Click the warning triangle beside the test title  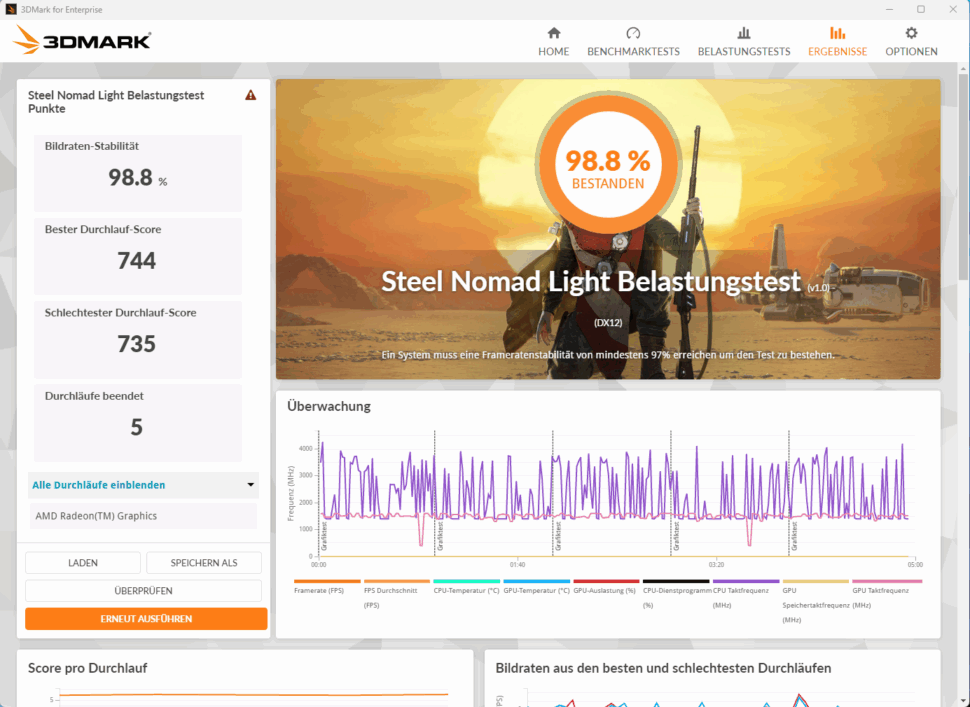point(251,95)
